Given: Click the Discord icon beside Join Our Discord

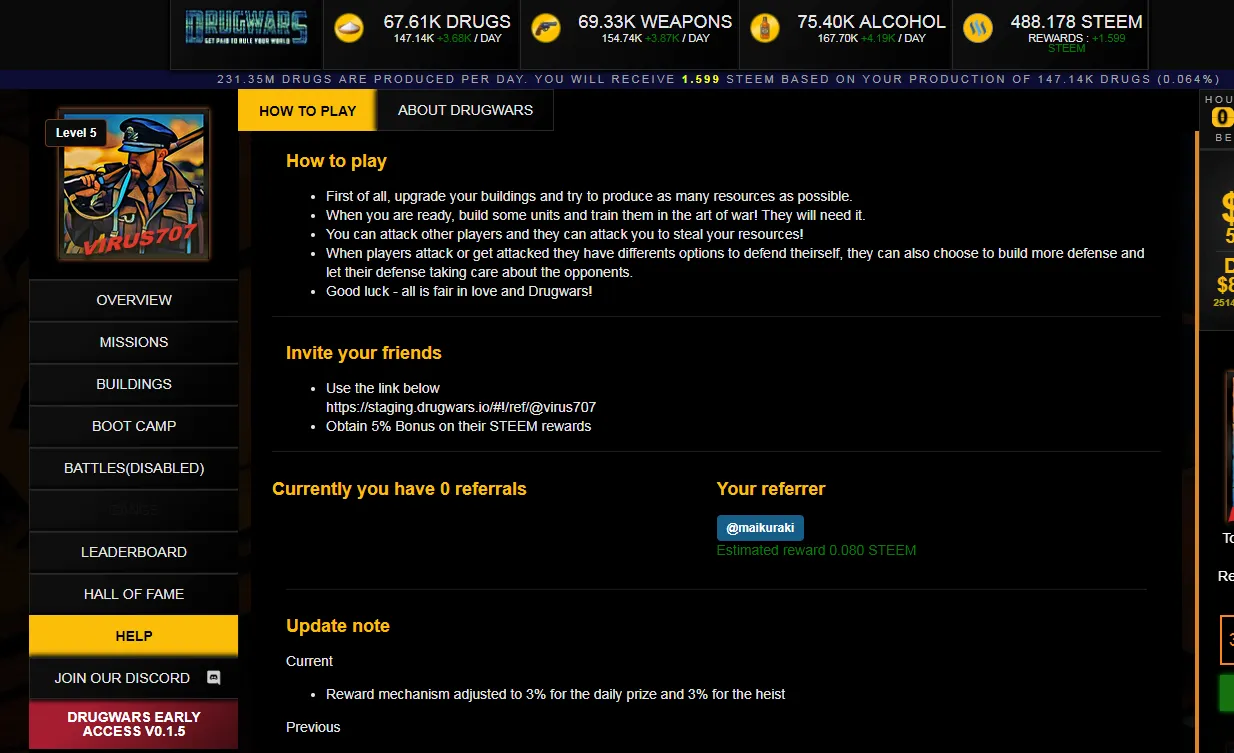Looking at the screenshot, I should point(213,677).
